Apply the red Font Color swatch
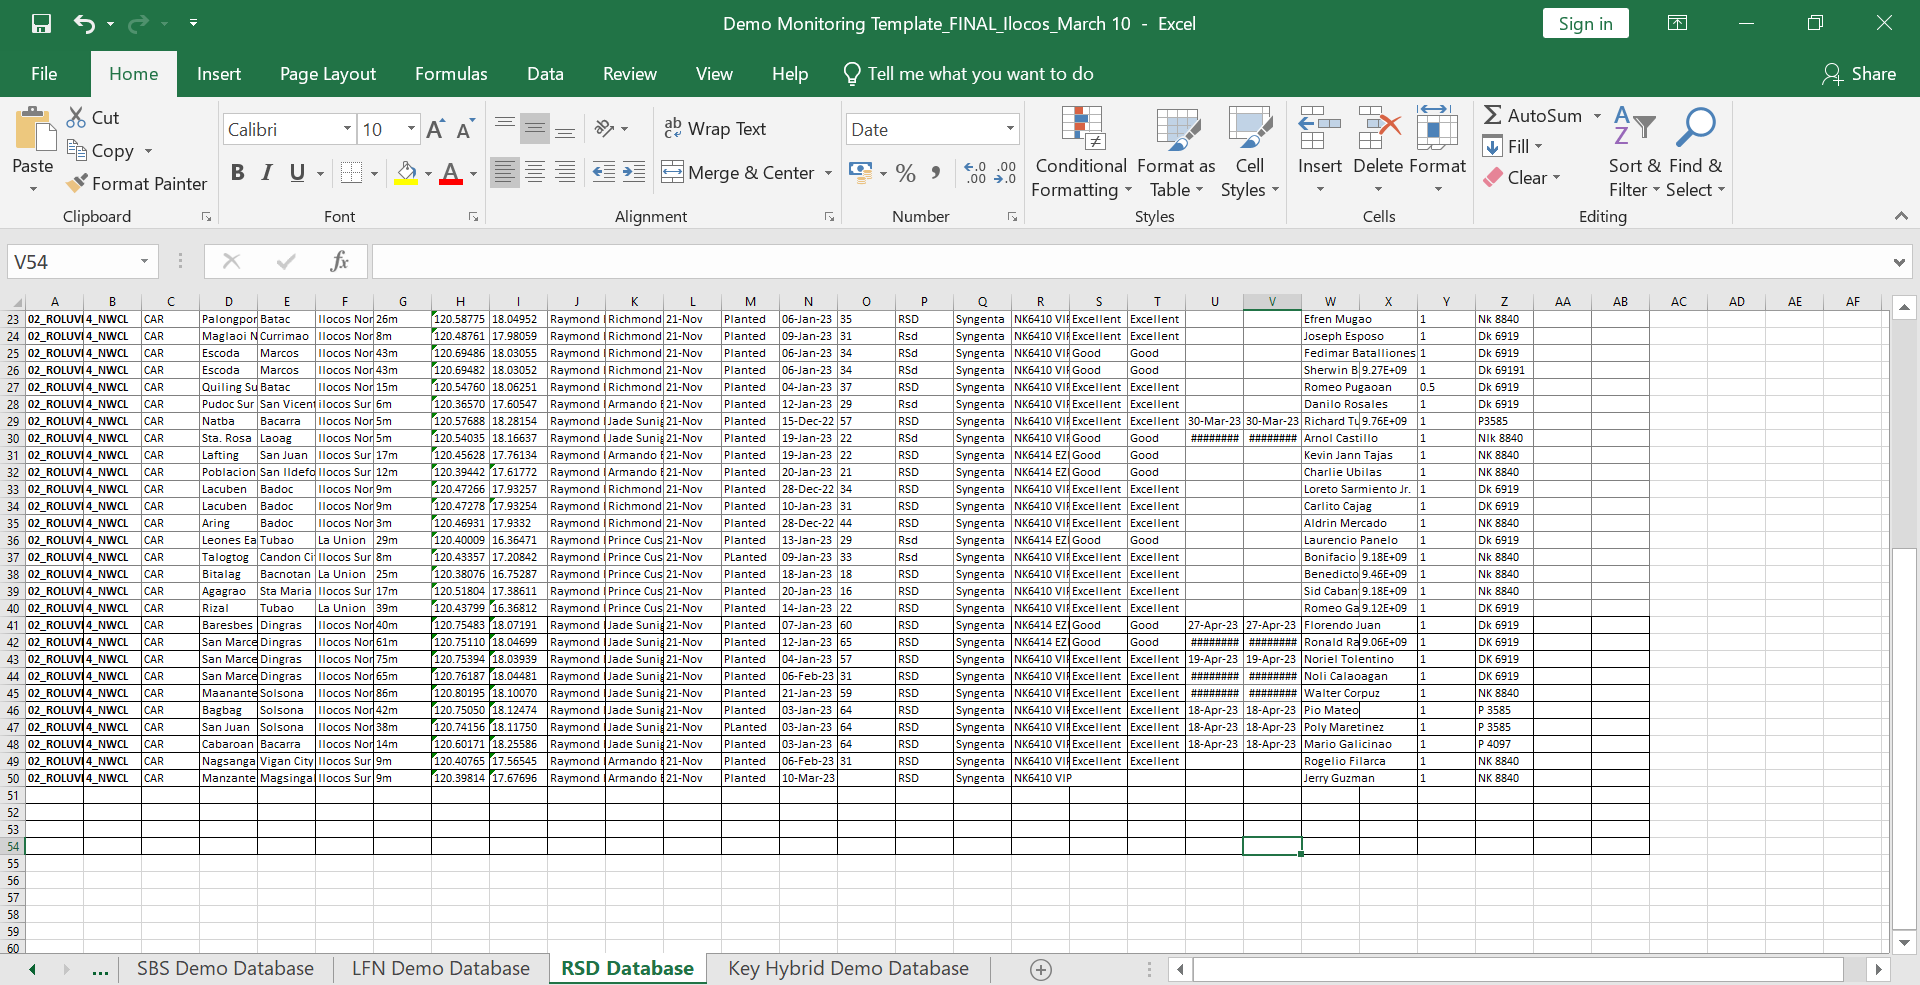Image resolution: width=1920 pixels, height=985 pixels. point(451,173)
